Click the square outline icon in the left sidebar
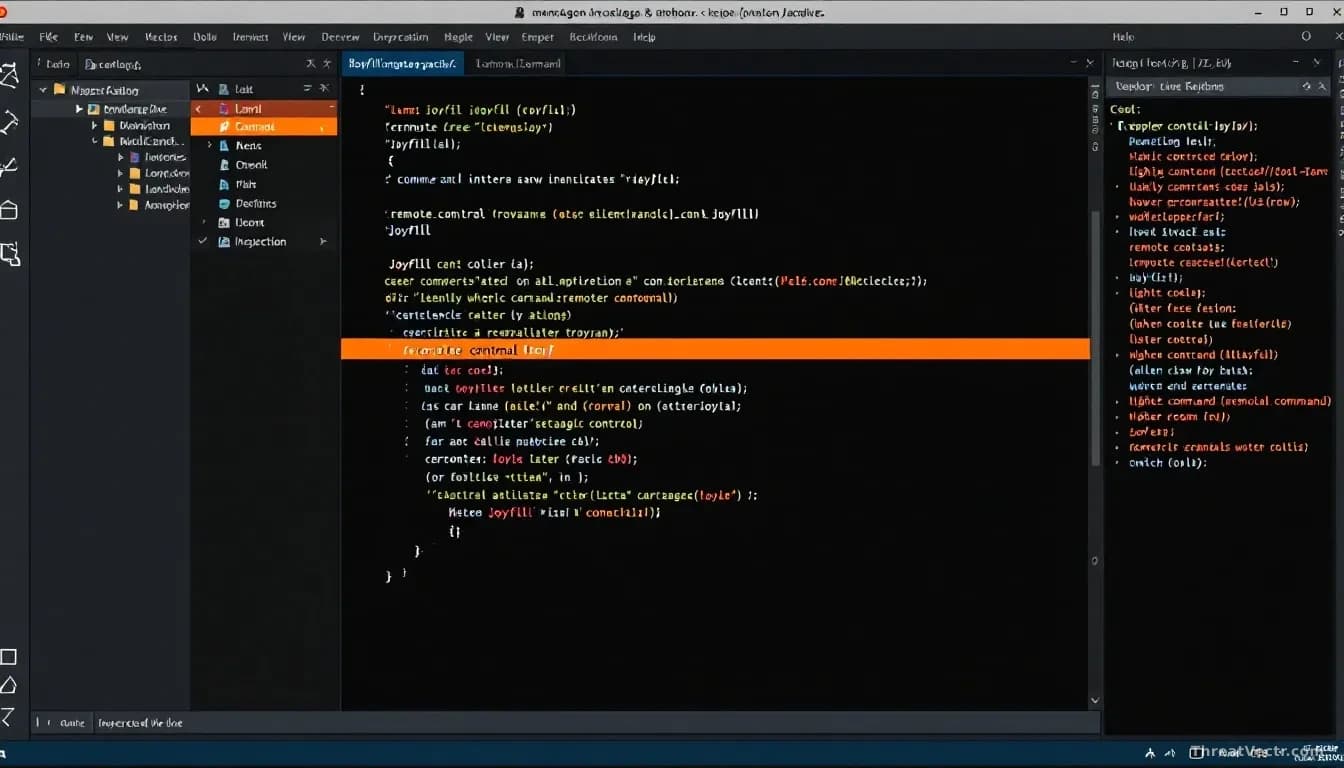1344x768 pixels. (x=8, y=657)
